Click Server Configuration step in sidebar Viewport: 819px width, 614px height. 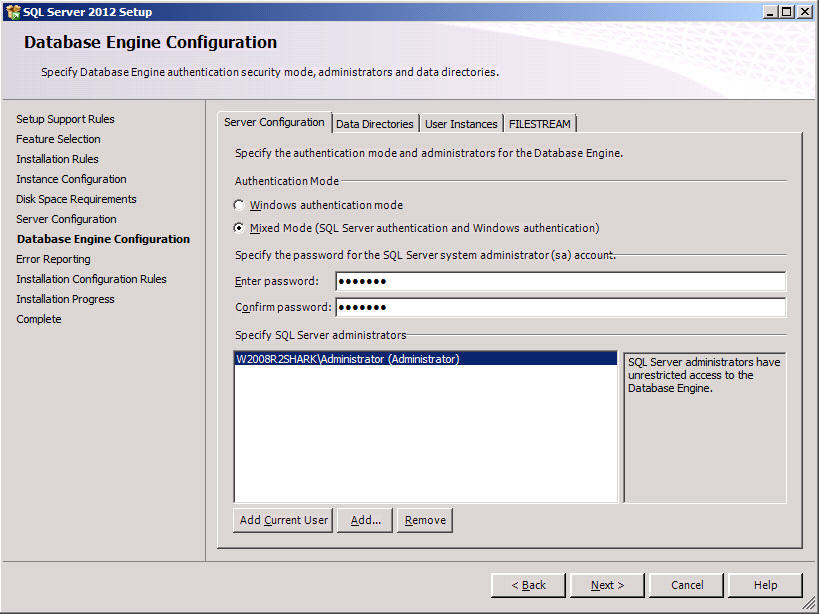(66, 219)
